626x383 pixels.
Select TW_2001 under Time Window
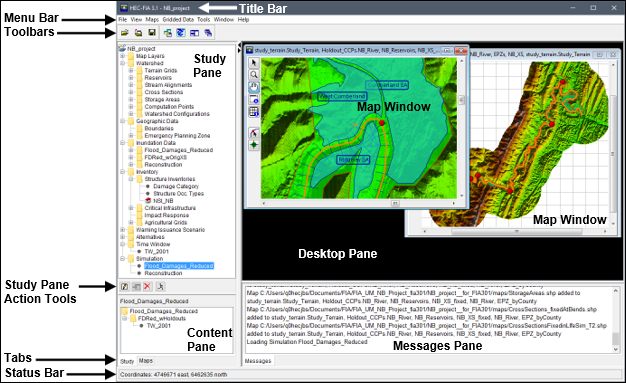tap(156, 252)
